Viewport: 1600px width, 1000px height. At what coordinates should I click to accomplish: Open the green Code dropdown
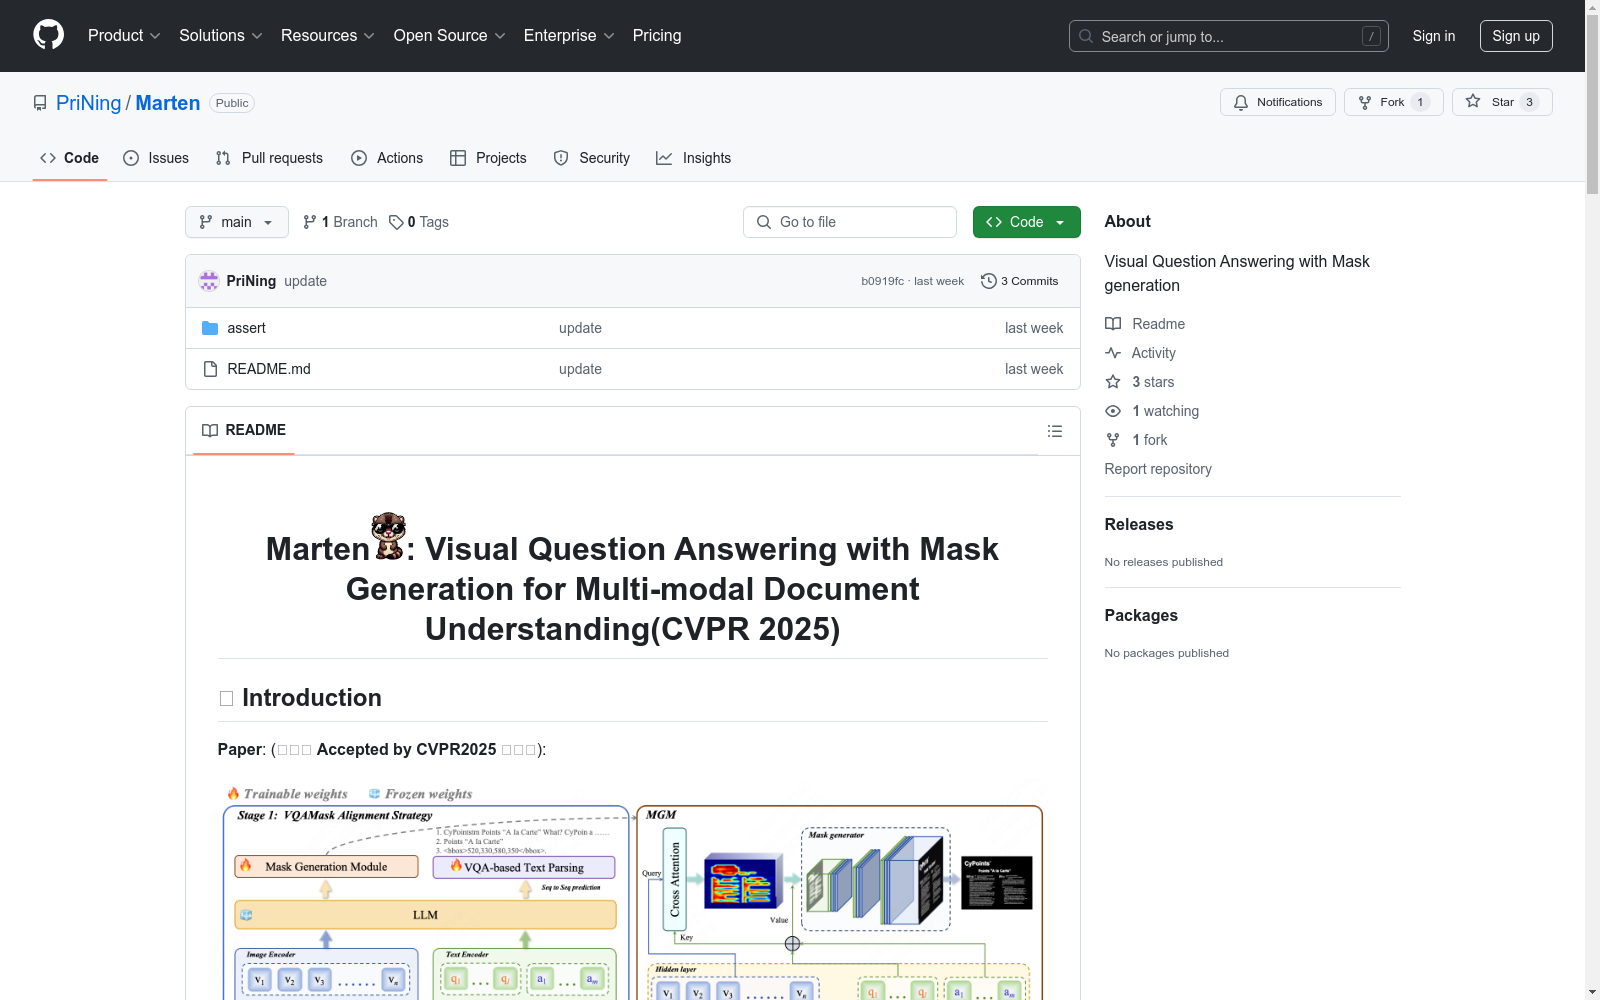coord(1027,222)
